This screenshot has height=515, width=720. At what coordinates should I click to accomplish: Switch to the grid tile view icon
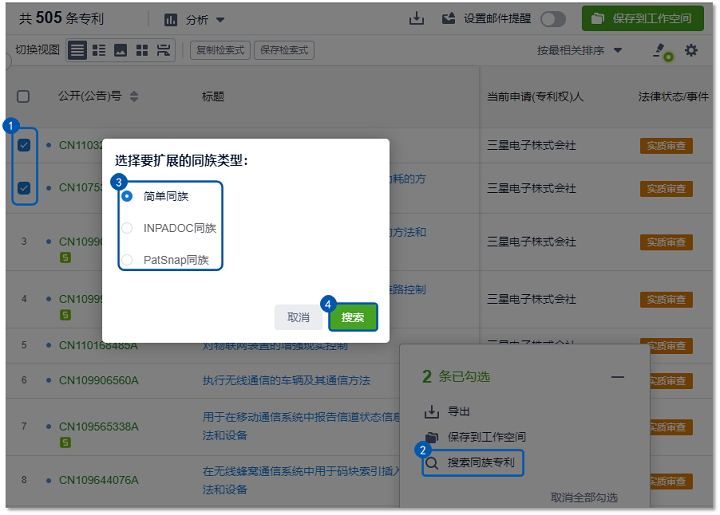point(142,50)
